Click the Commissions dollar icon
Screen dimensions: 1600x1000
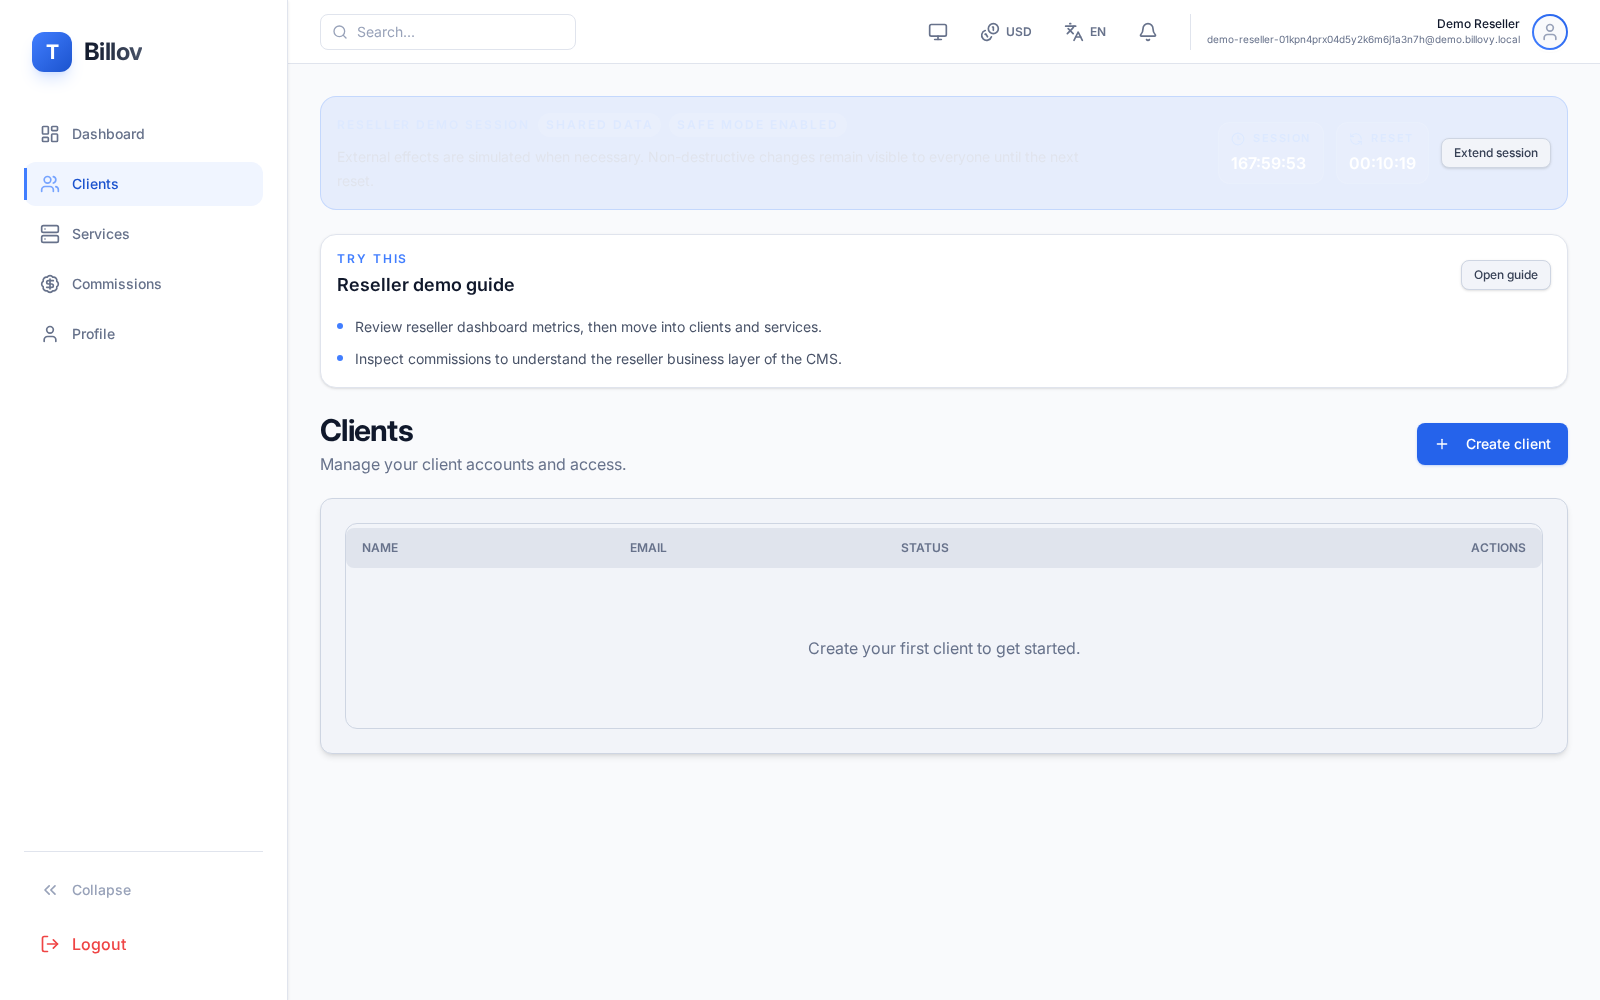pyautogui.click(x=50, y=284)
